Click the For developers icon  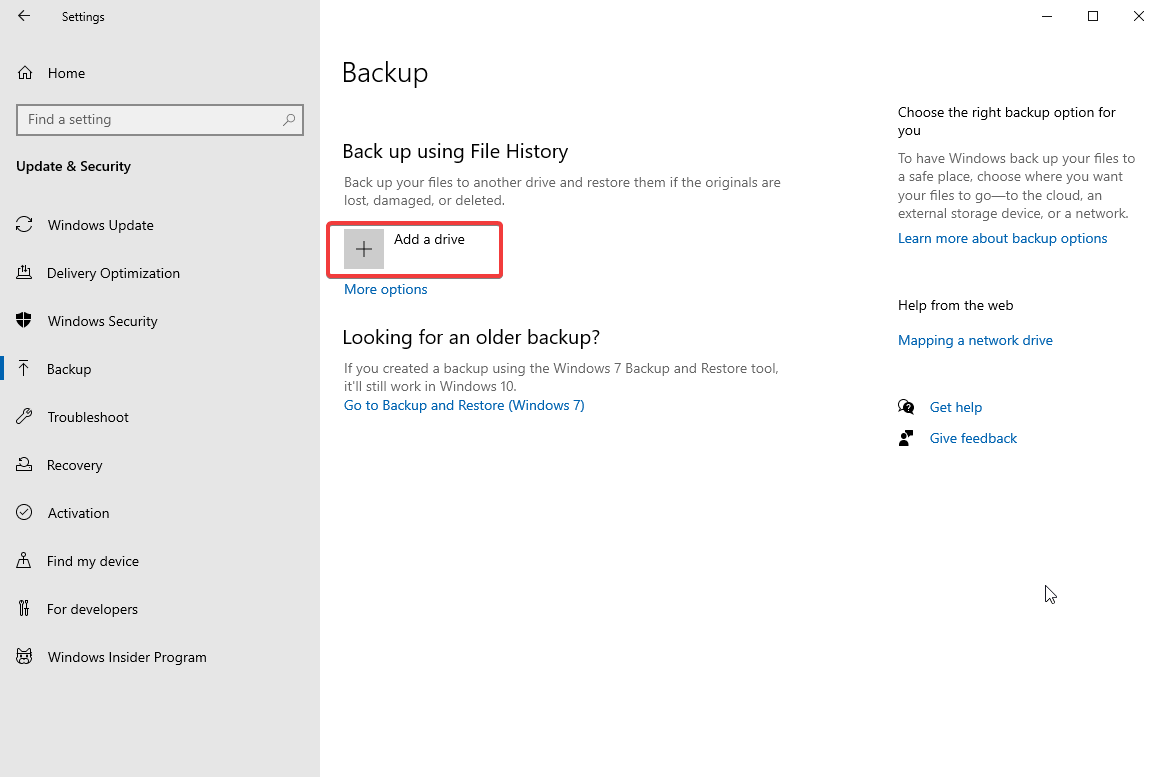24,608
